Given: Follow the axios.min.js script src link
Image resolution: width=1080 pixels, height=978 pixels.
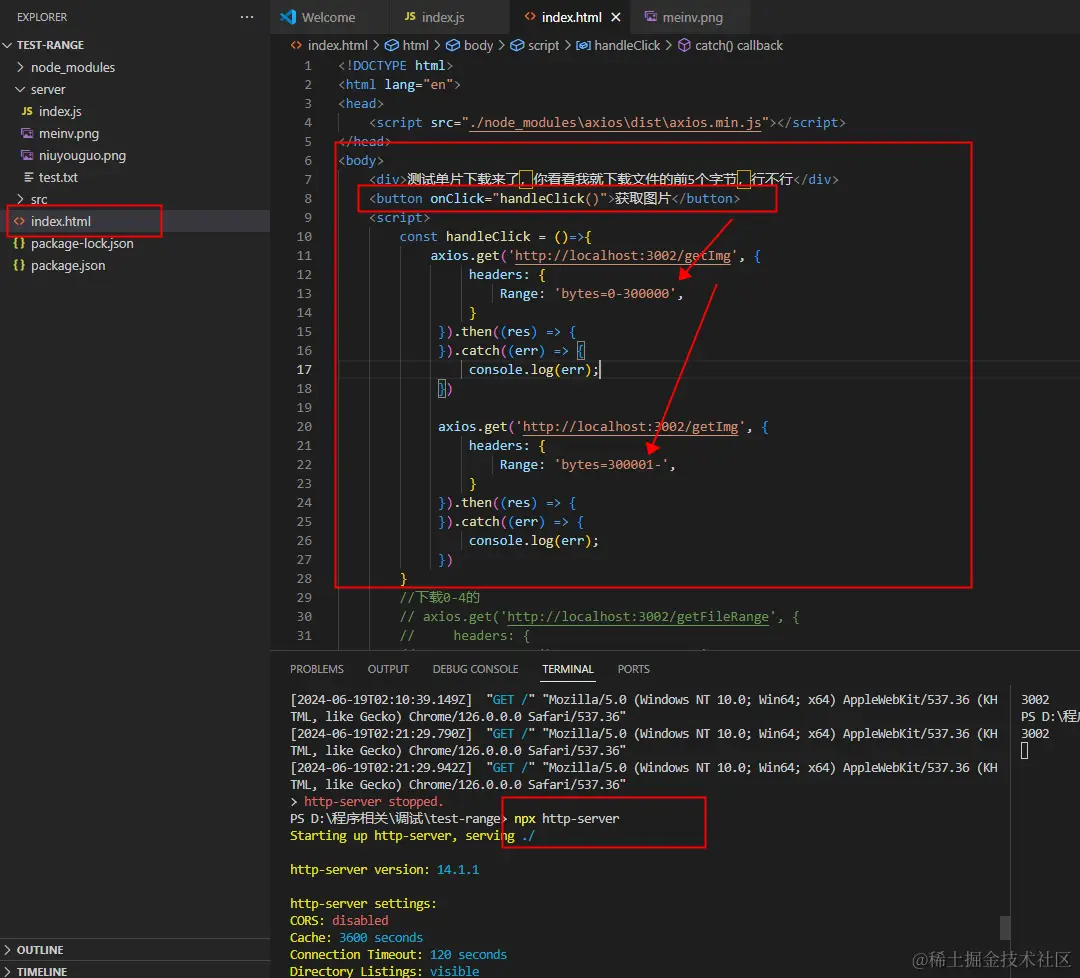Looking at the screenshot, I should tap(615, 123).
